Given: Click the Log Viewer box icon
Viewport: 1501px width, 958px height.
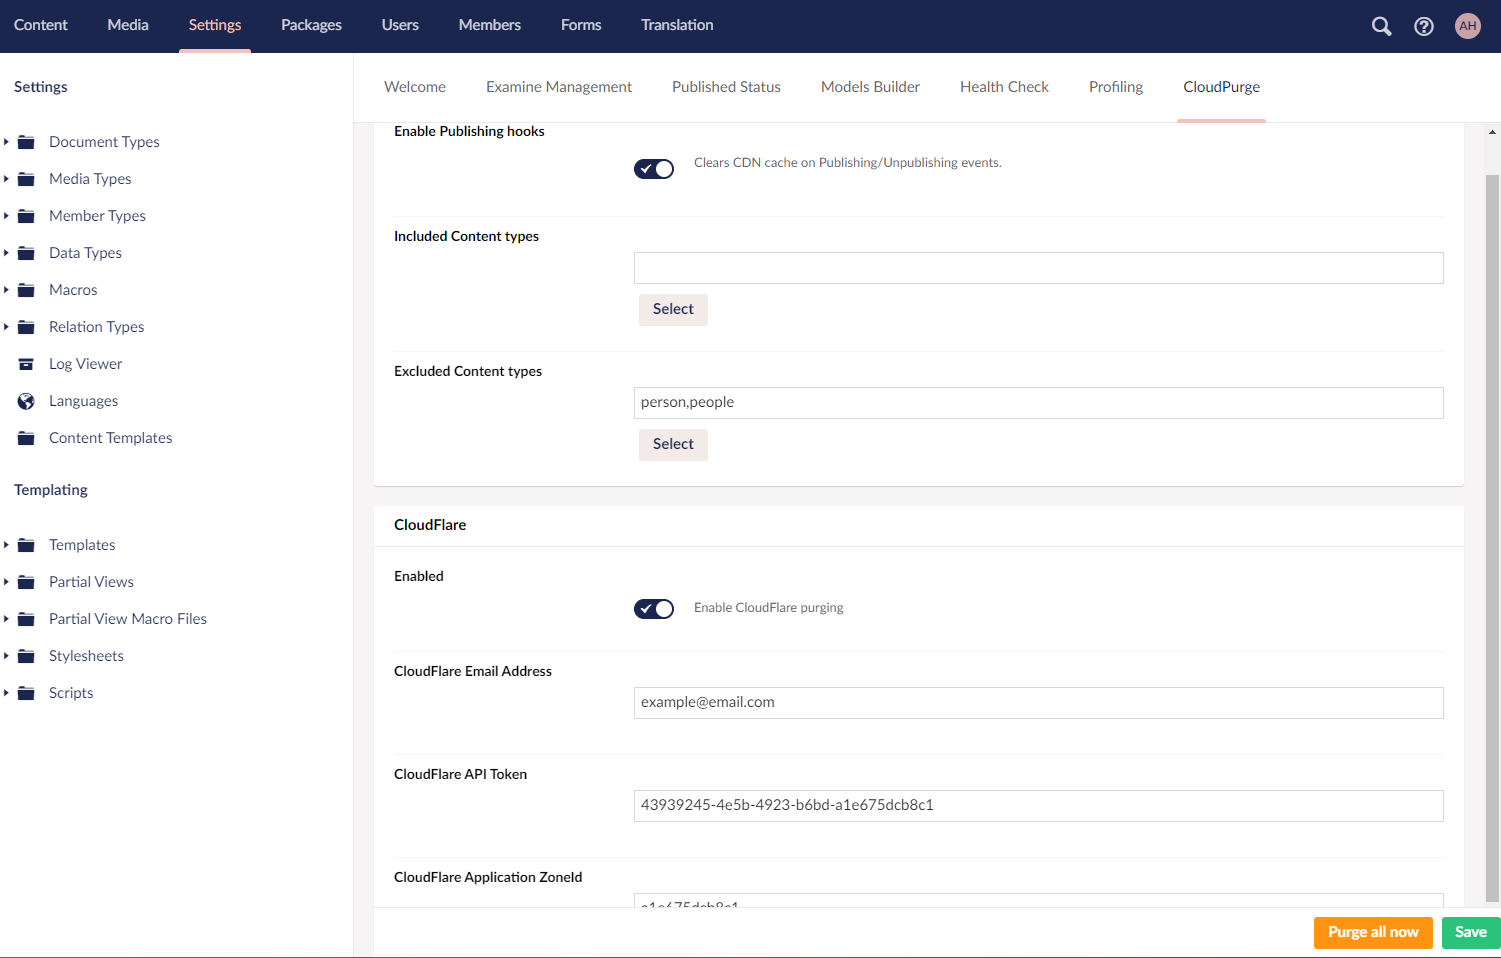Looking at the screenshot, I should [x=27, y=364].
